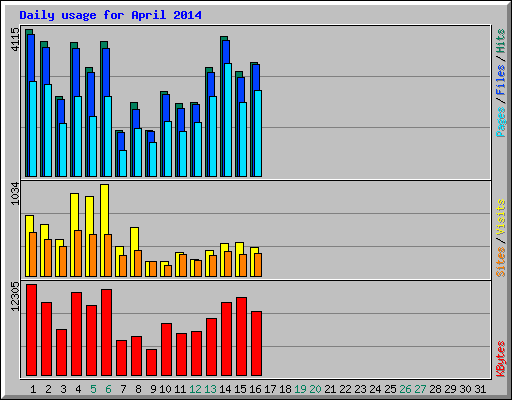512x400 pixels.
Task: Click day label 14 on the x-axis
Action: click(225, 389)
